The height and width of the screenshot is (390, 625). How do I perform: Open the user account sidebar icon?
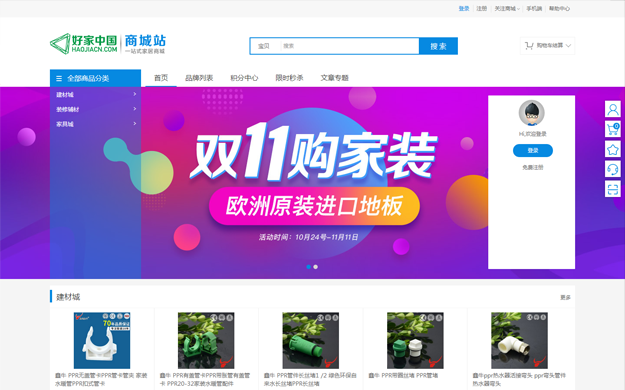(x=613, y=109)
